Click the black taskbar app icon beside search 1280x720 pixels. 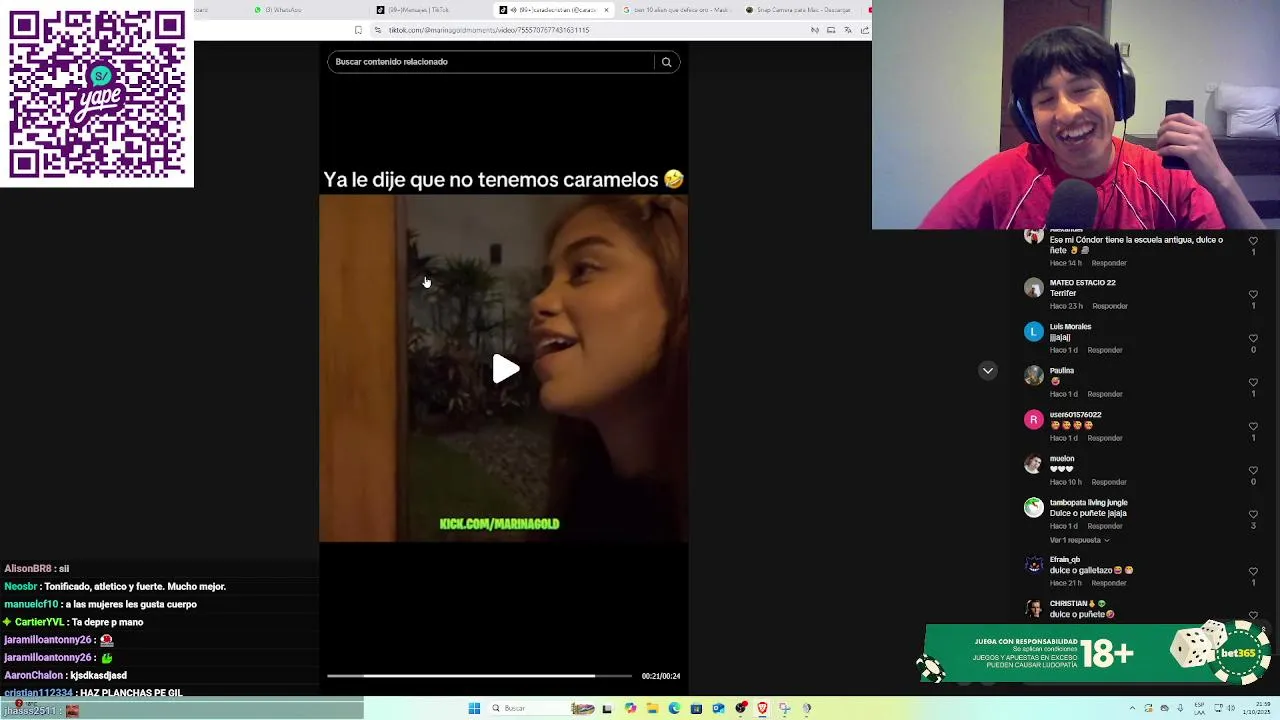pos(607,708)
